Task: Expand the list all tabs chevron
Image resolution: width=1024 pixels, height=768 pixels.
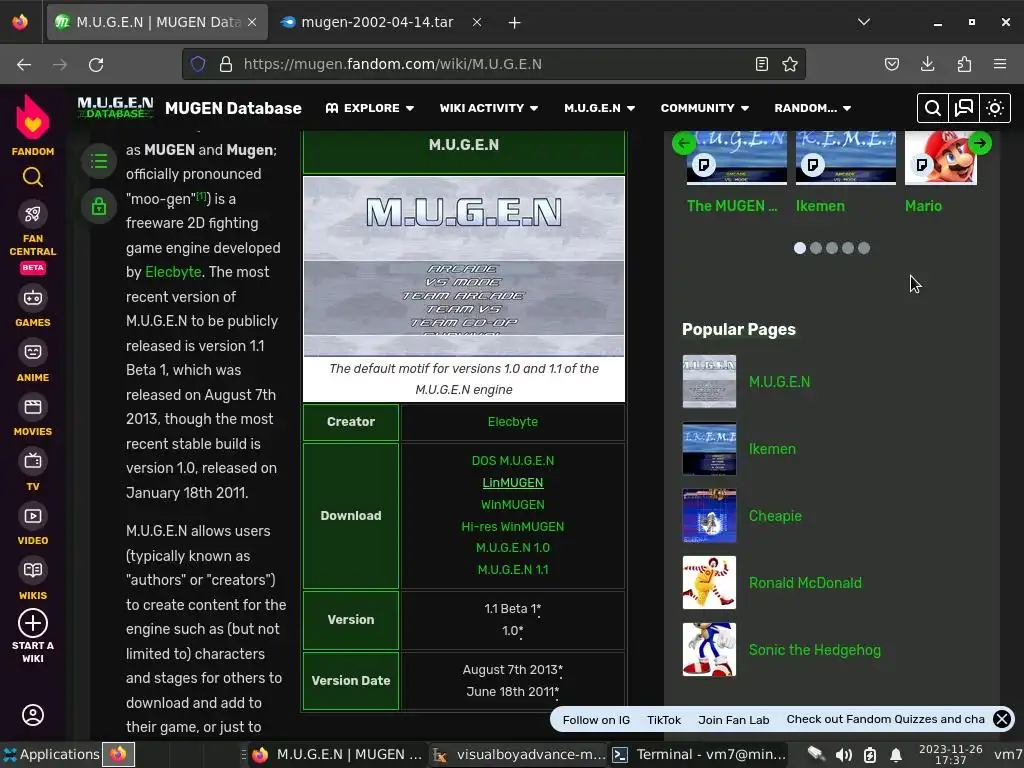Action: tap(863, 22)
